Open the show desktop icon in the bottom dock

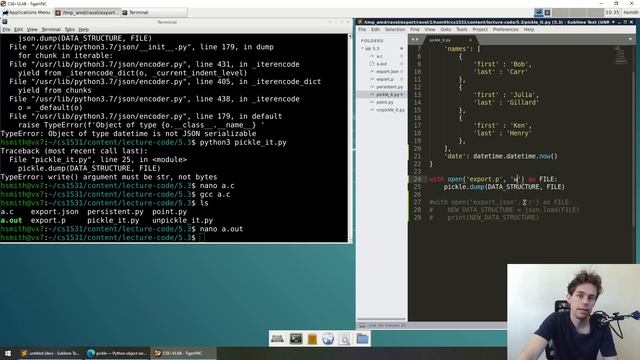[277, 339]
